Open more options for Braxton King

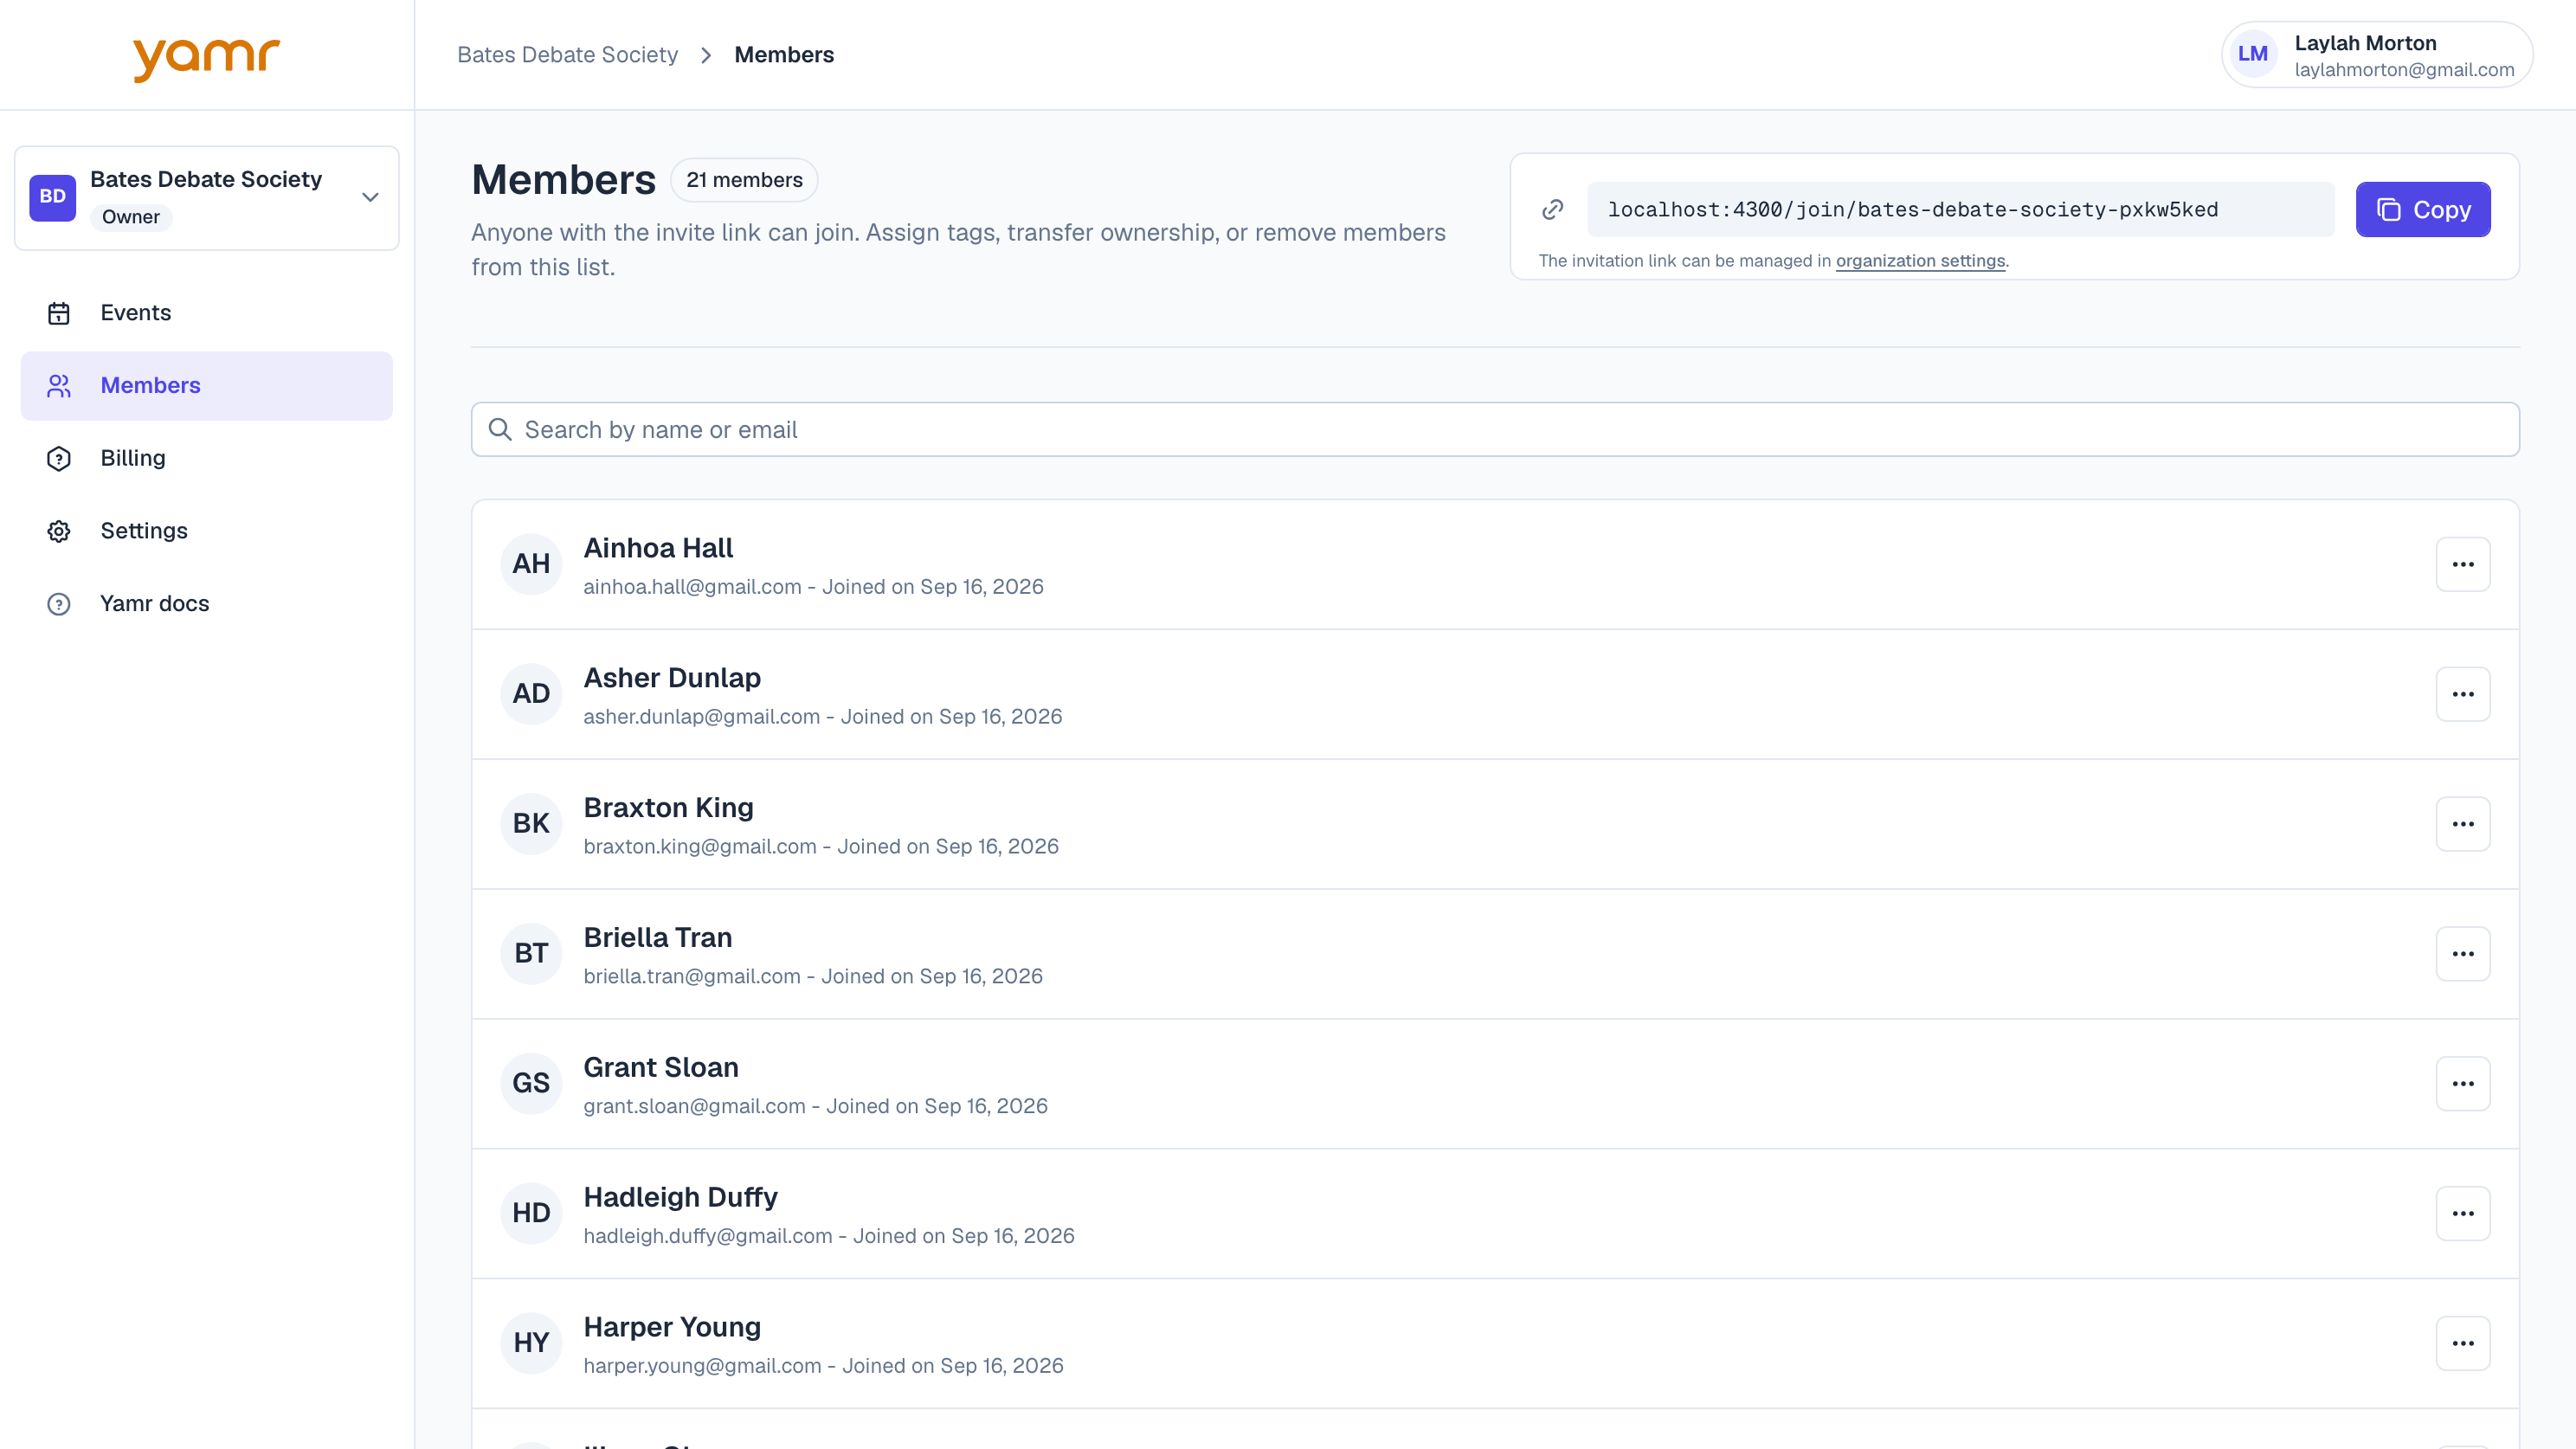2463,824
